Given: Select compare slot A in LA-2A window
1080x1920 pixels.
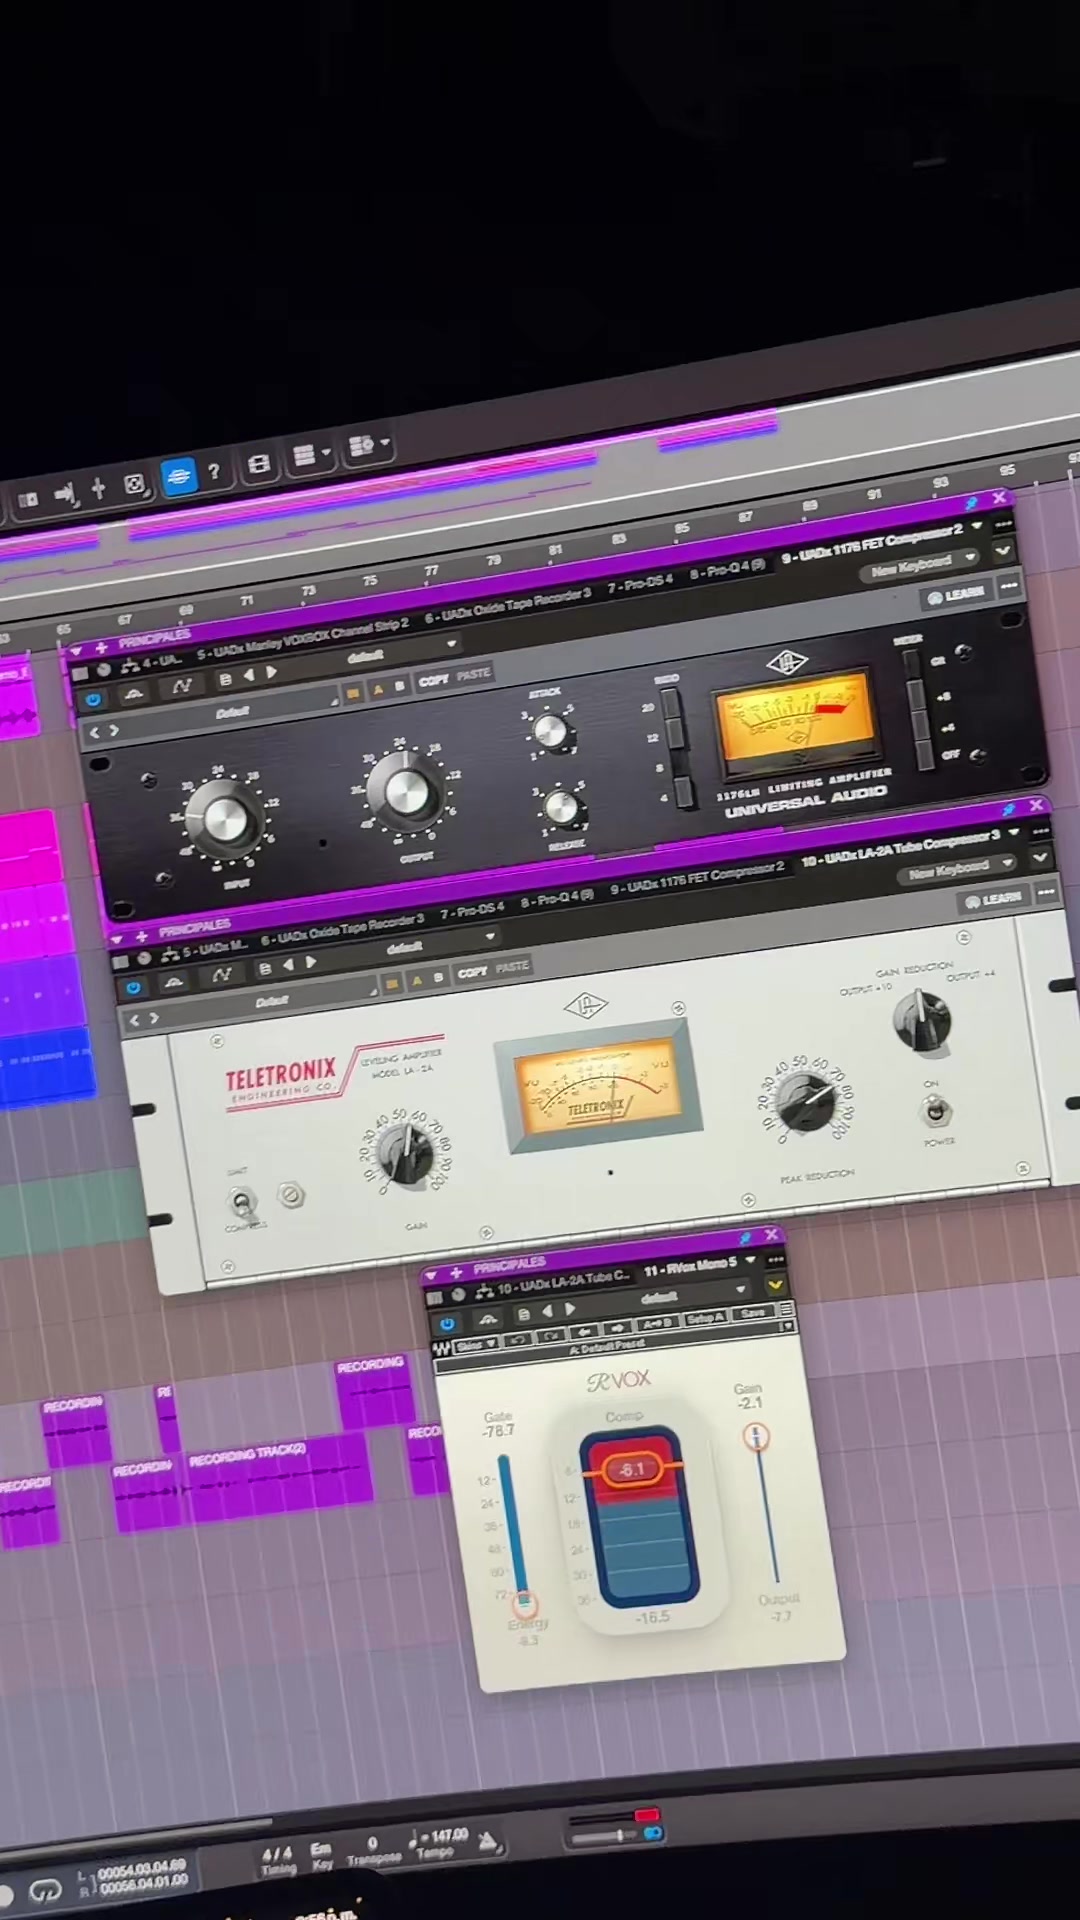Looking at the screenshot, I should click(417, 981).
